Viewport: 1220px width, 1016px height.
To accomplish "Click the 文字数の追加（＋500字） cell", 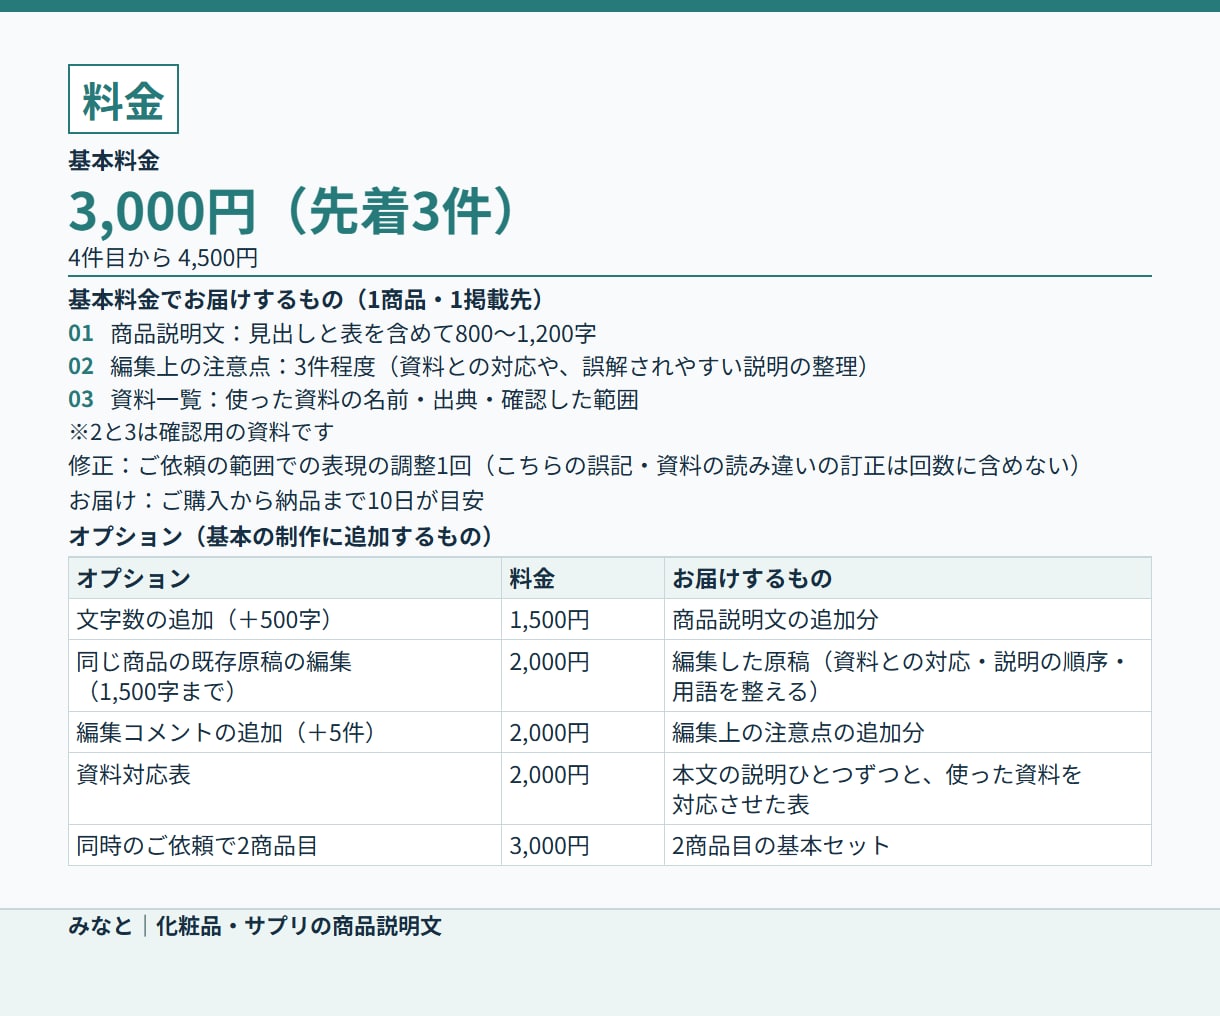I will (285, 619).
